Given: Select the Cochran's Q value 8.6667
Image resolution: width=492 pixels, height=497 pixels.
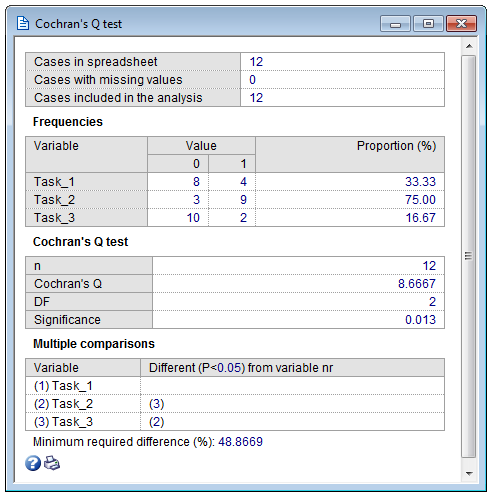Looking at the screenshot, I should click(417, 284).
